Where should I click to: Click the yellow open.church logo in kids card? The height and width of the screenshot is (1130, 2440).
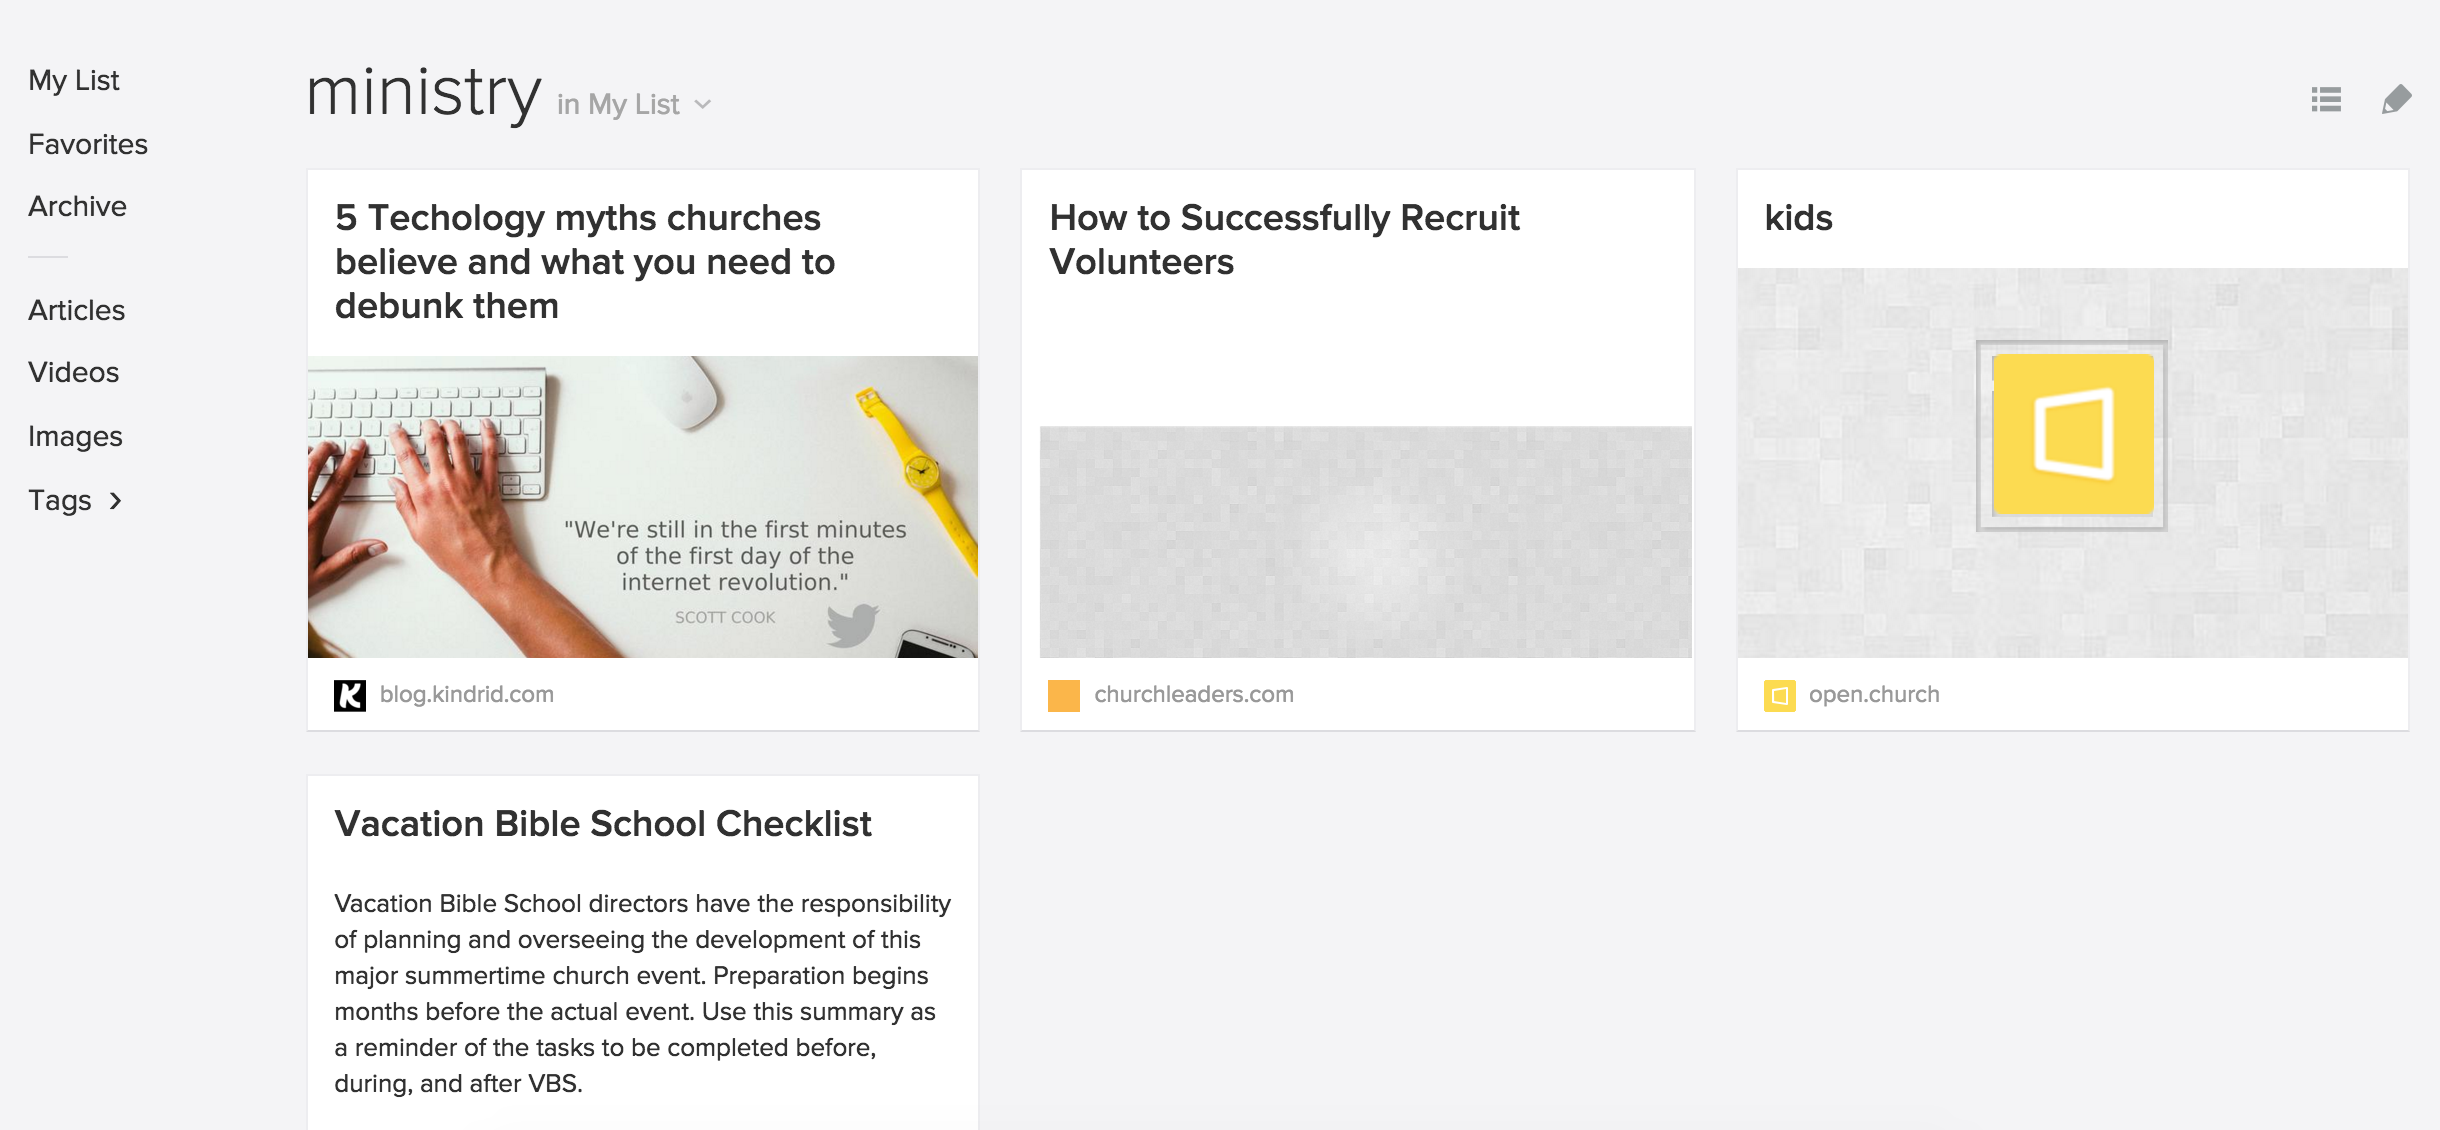[2072, 435]
